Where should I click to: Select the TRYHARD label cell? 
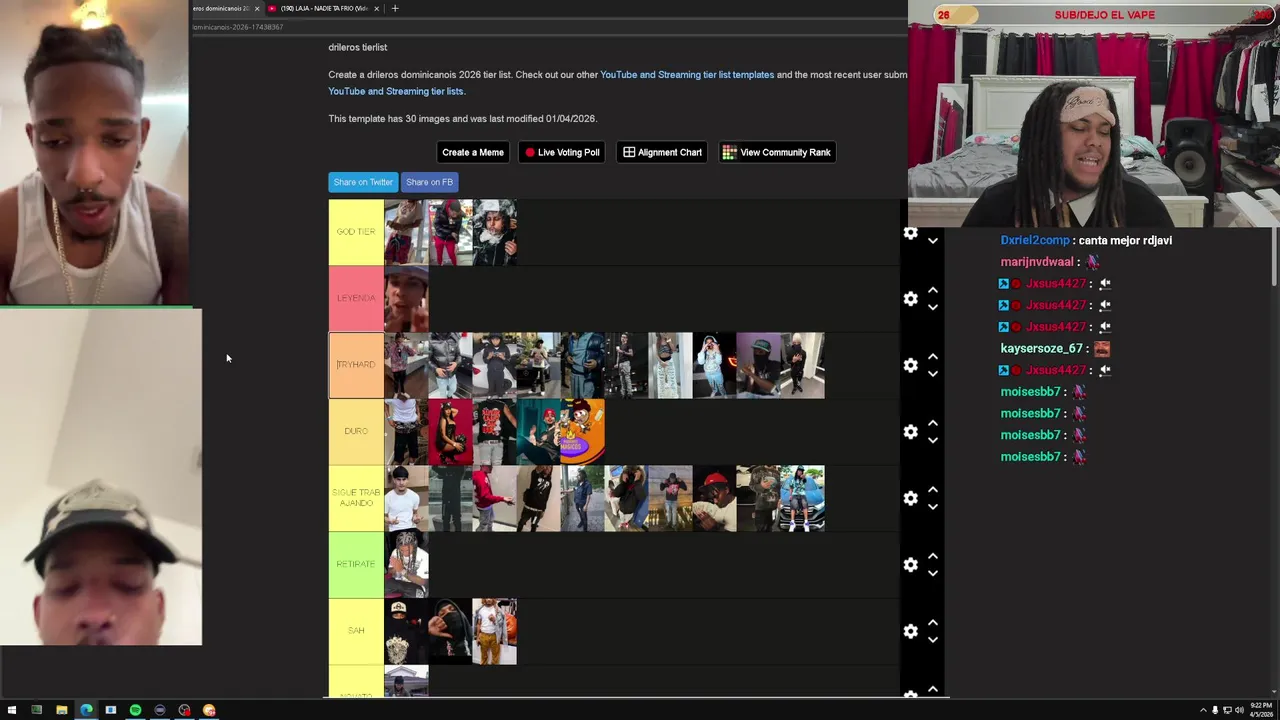(356, 365)
